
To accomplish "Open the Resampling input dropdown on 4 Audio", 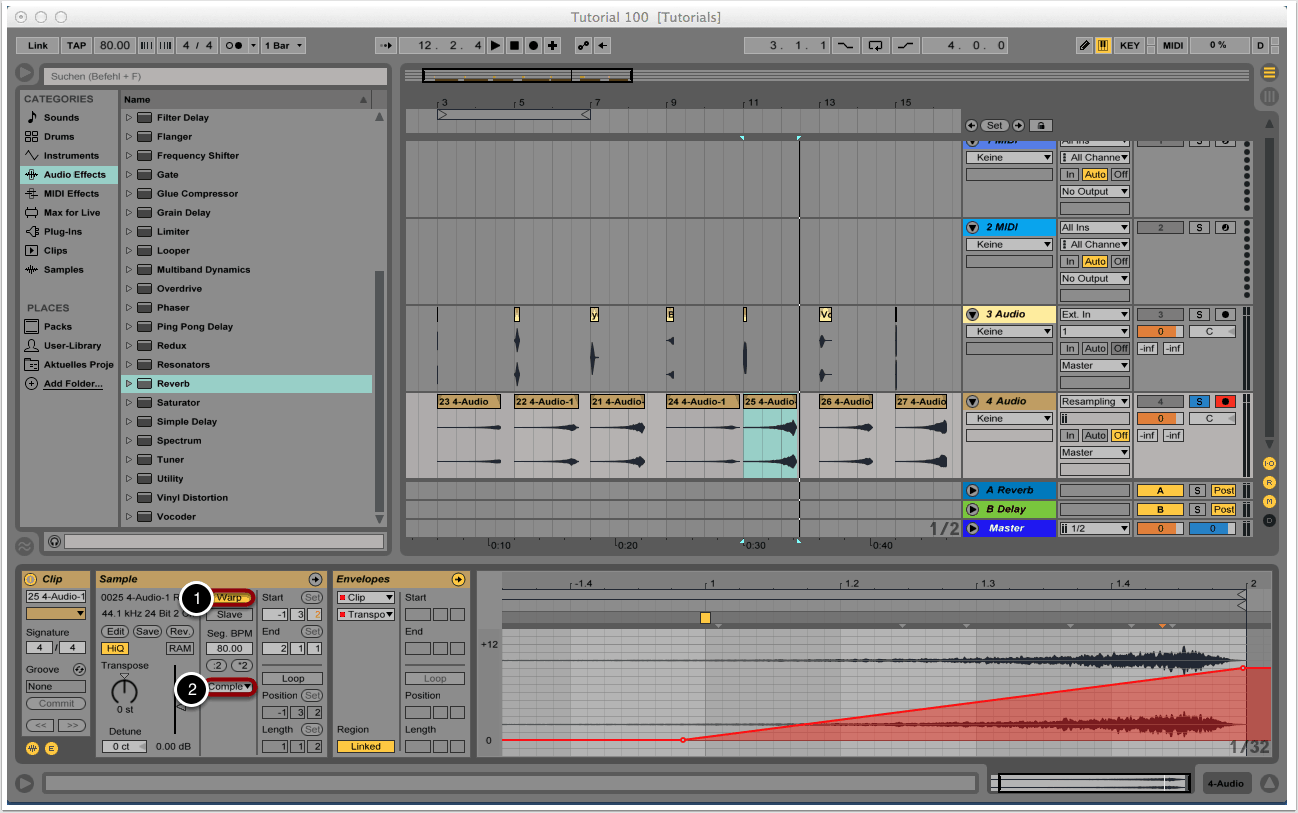I will (x=1095, y=401).
